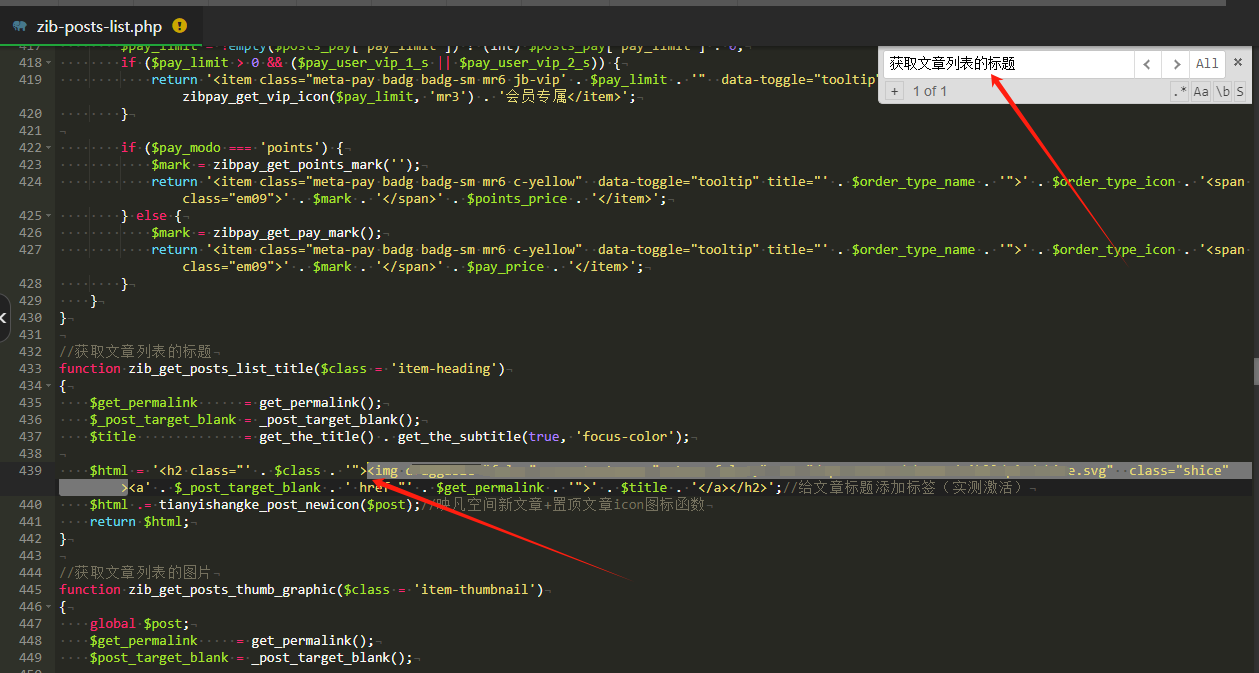Click the next match arrow in search box
1259x673 pixels.
pos(1176,63)
